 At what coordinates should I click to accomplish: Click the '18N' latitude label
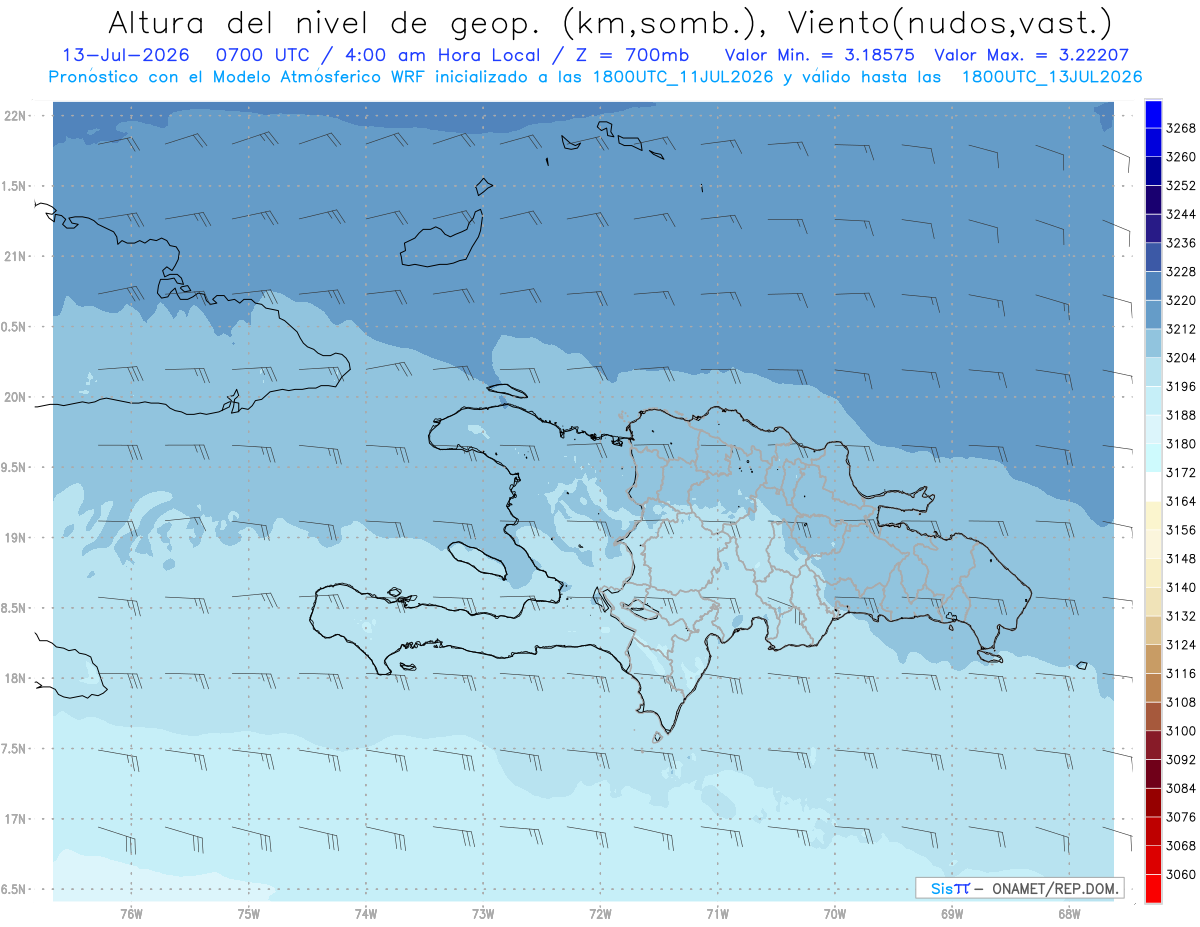click(14, 678)
